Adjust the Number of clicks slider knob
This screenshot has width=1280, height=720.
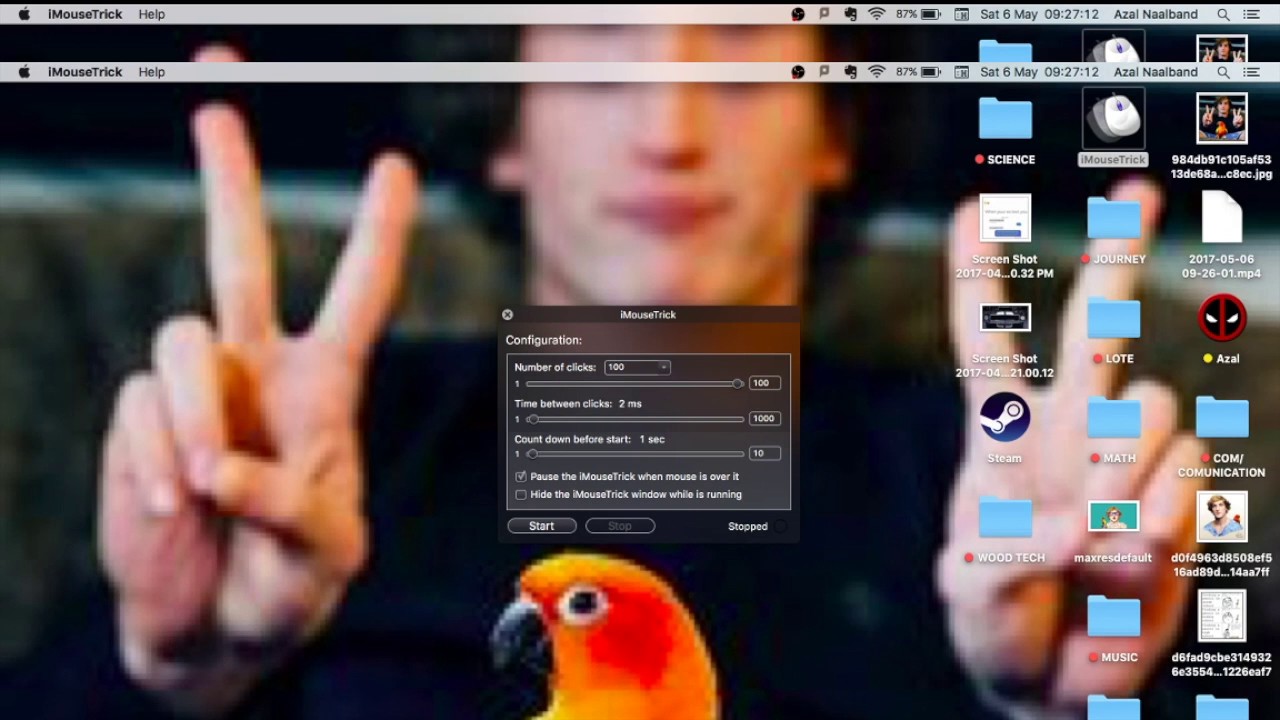738,383
